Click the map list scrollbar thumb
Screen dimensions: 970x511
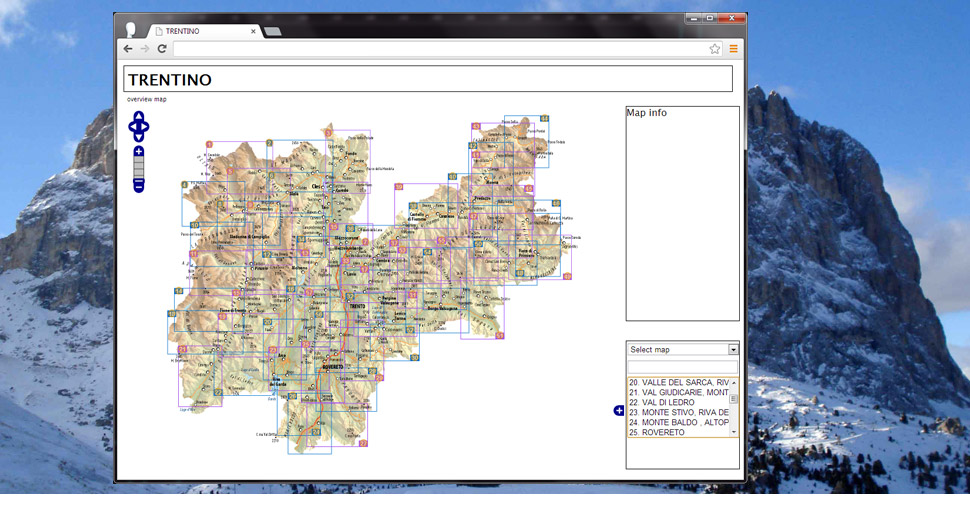click(734, 398)
